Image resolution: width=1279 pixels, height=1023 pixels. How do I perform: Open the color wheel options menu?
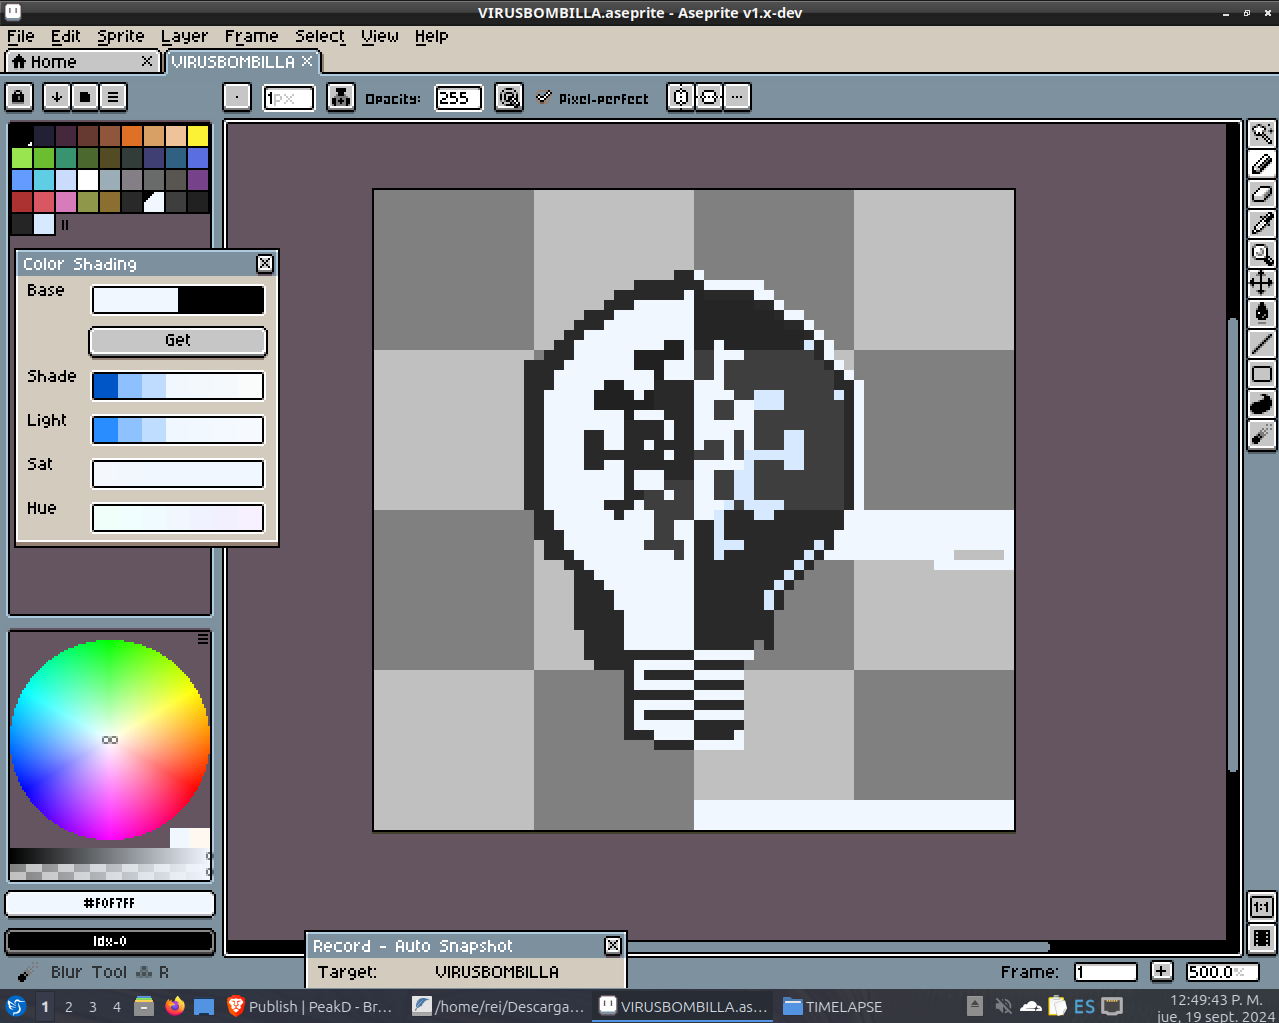click(203, 638)
